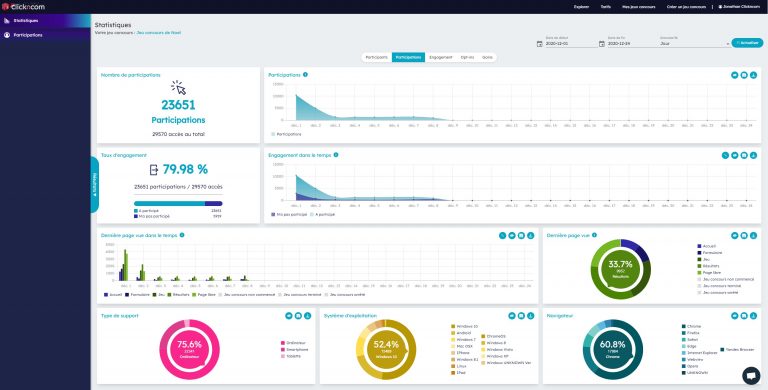Switch to the Opt-ins tab
The image size is (768, 390).
click(x=467, y=57)
